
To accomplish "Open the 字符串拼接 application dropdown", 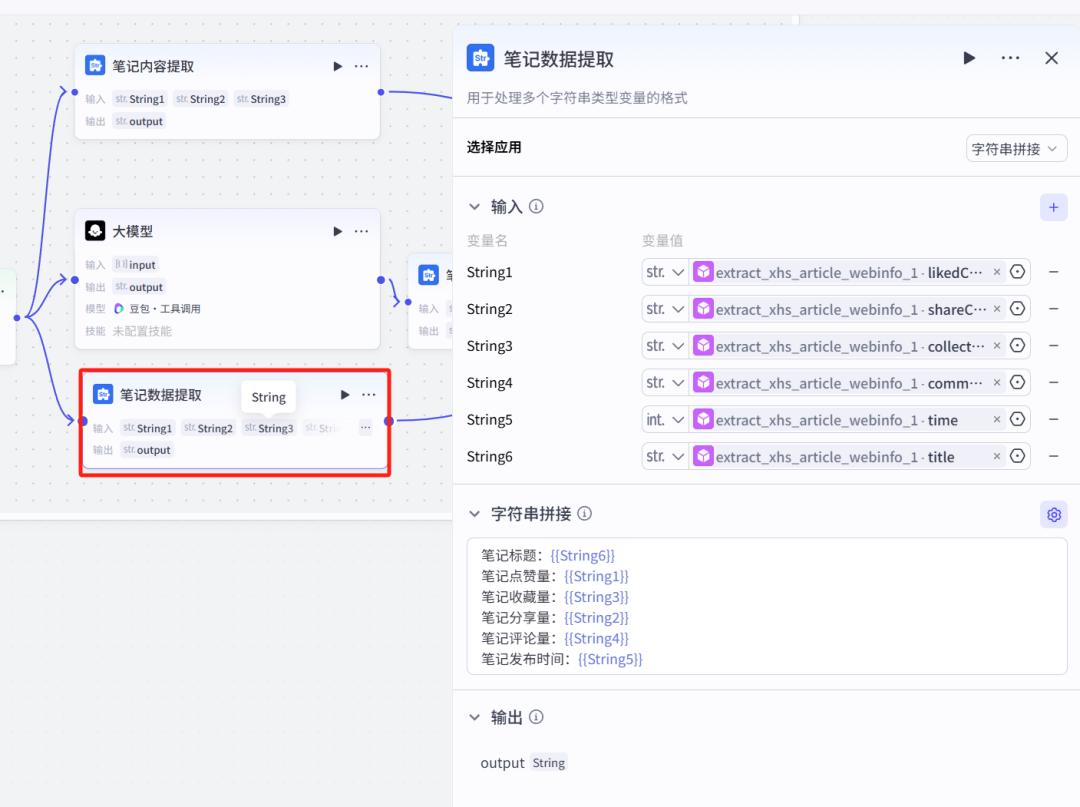I will pyautogui.click(x=1016, y=149).
